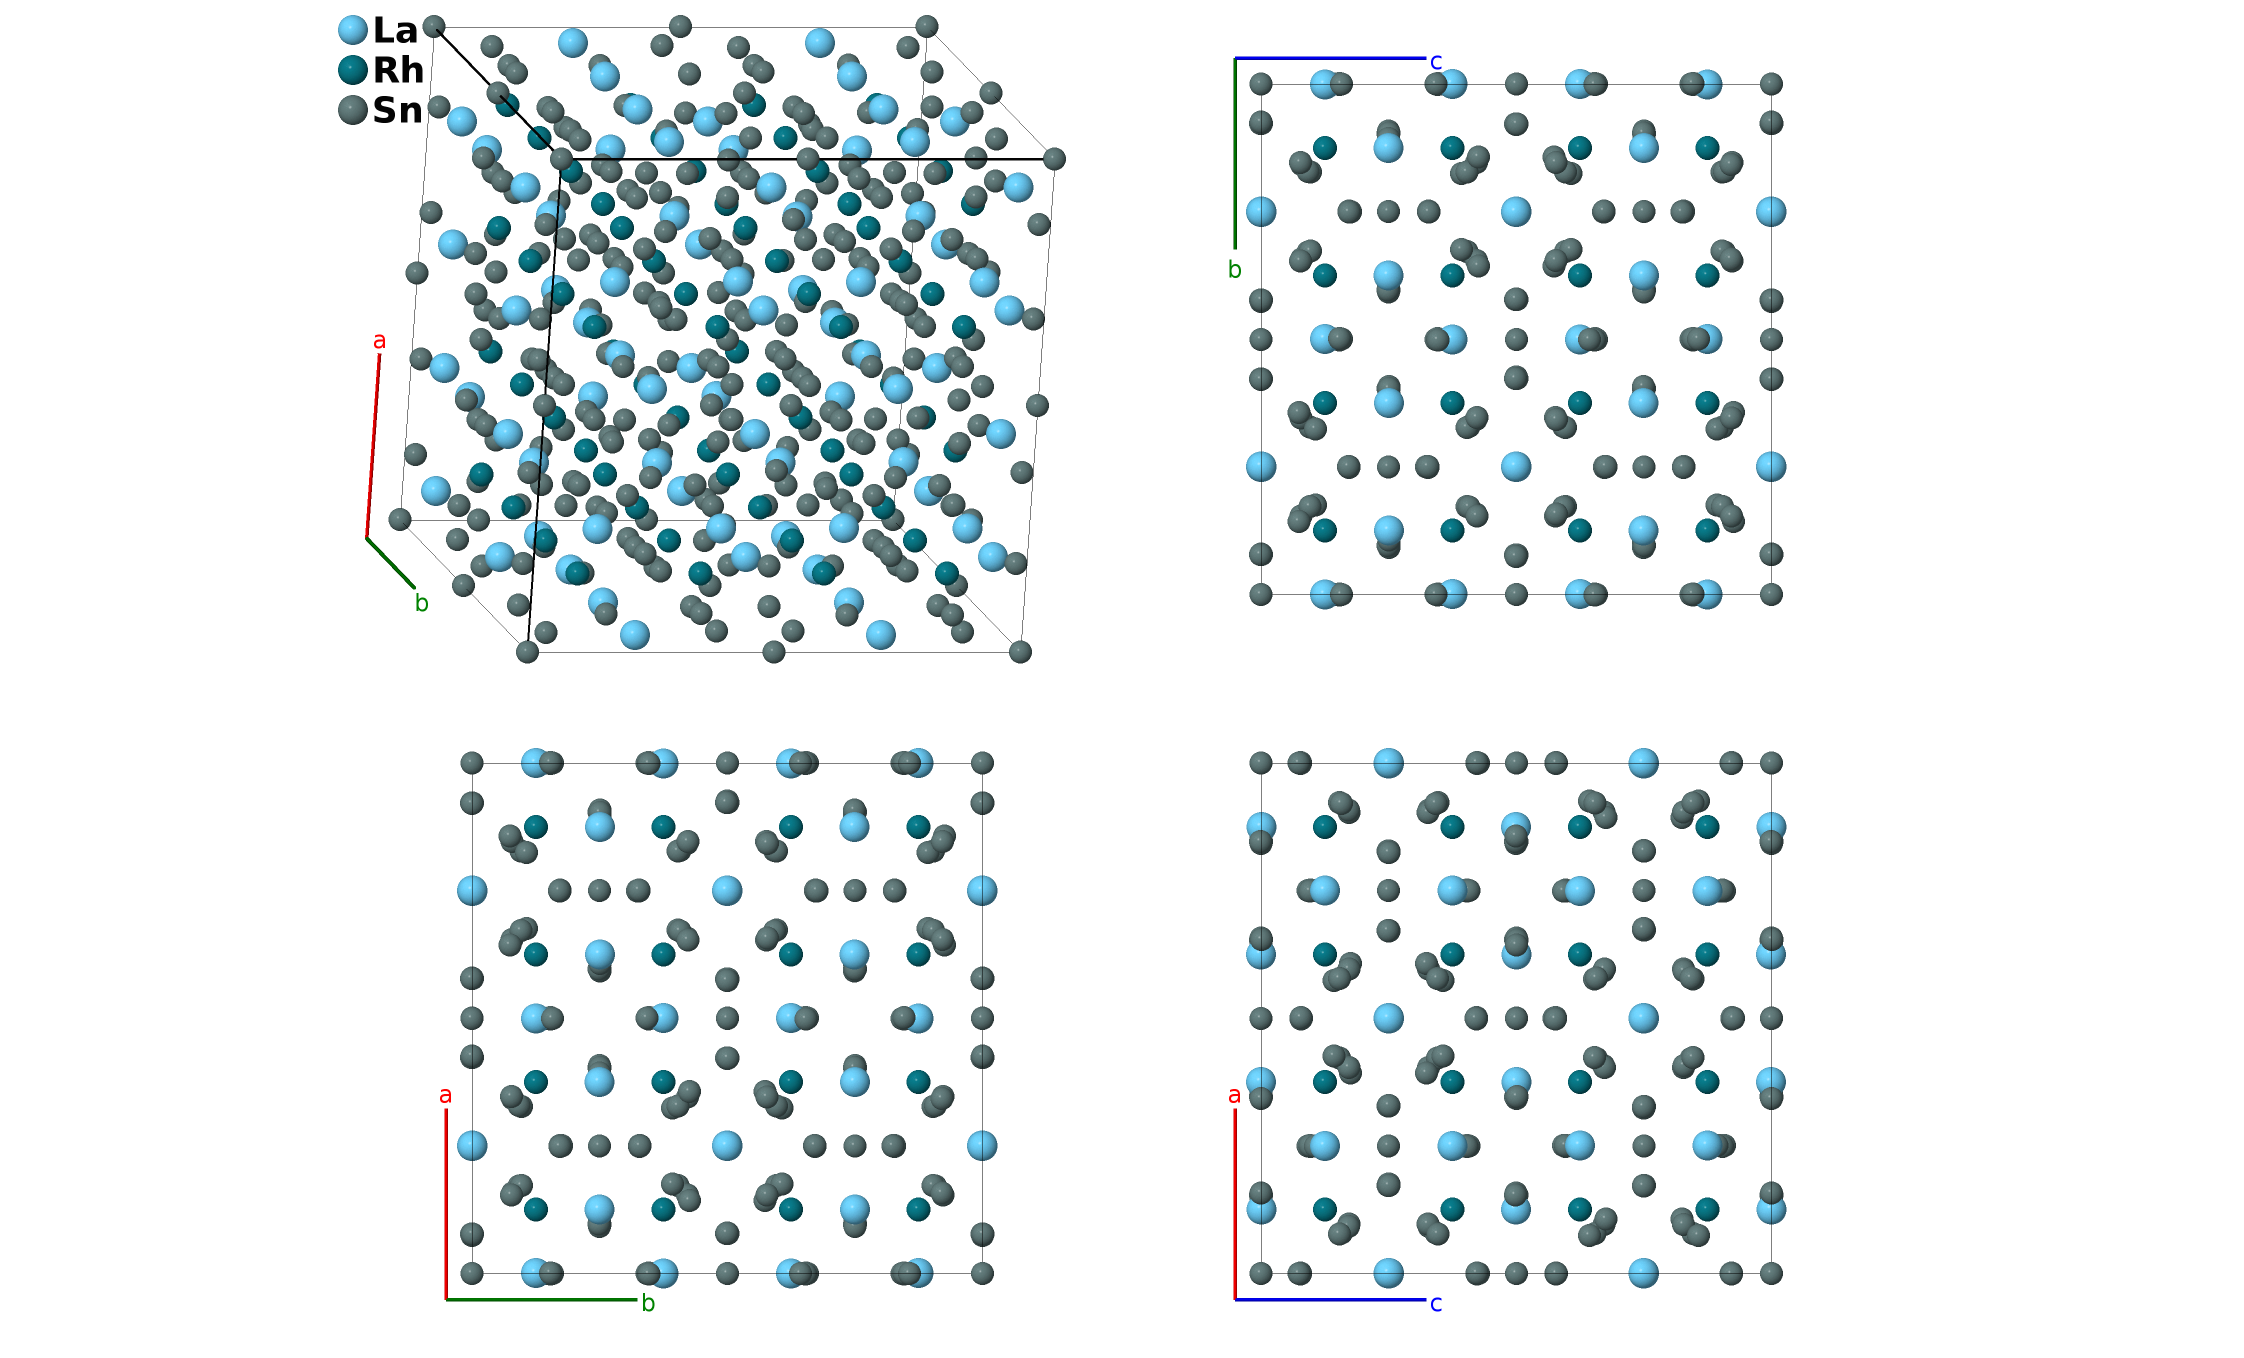Click red 'a' axis label in perspective view
This screenshot has width=2244, height=1358.
(x=379, y=341)
